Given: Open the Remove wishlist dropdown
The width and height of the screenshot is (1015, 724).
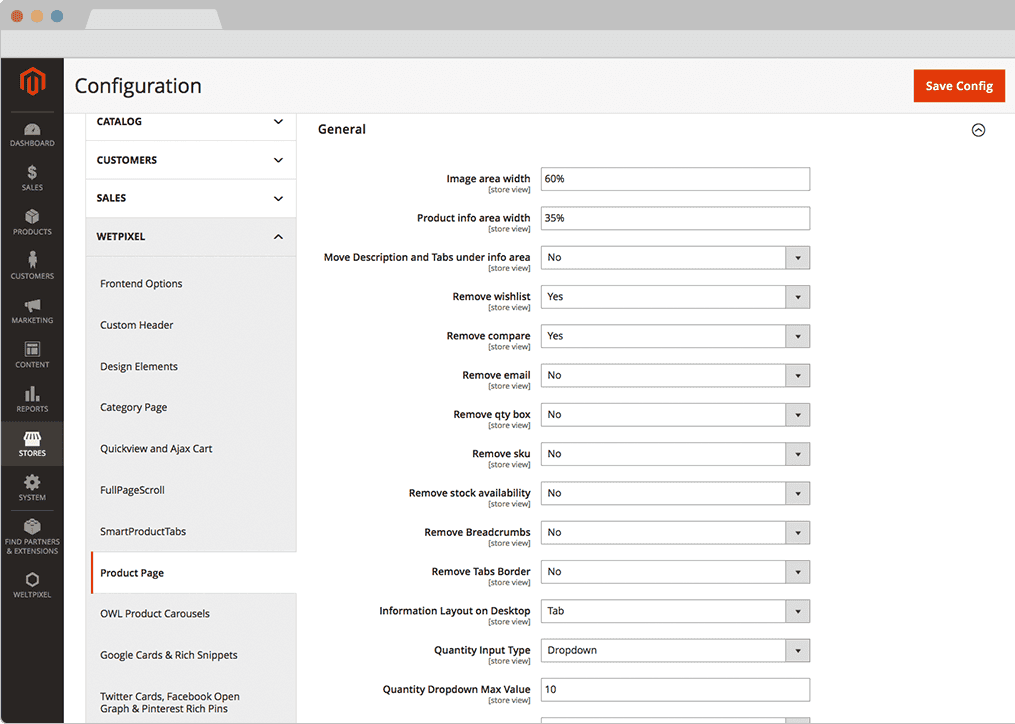Looking at the screenshot, I should (x=675, y=297).
